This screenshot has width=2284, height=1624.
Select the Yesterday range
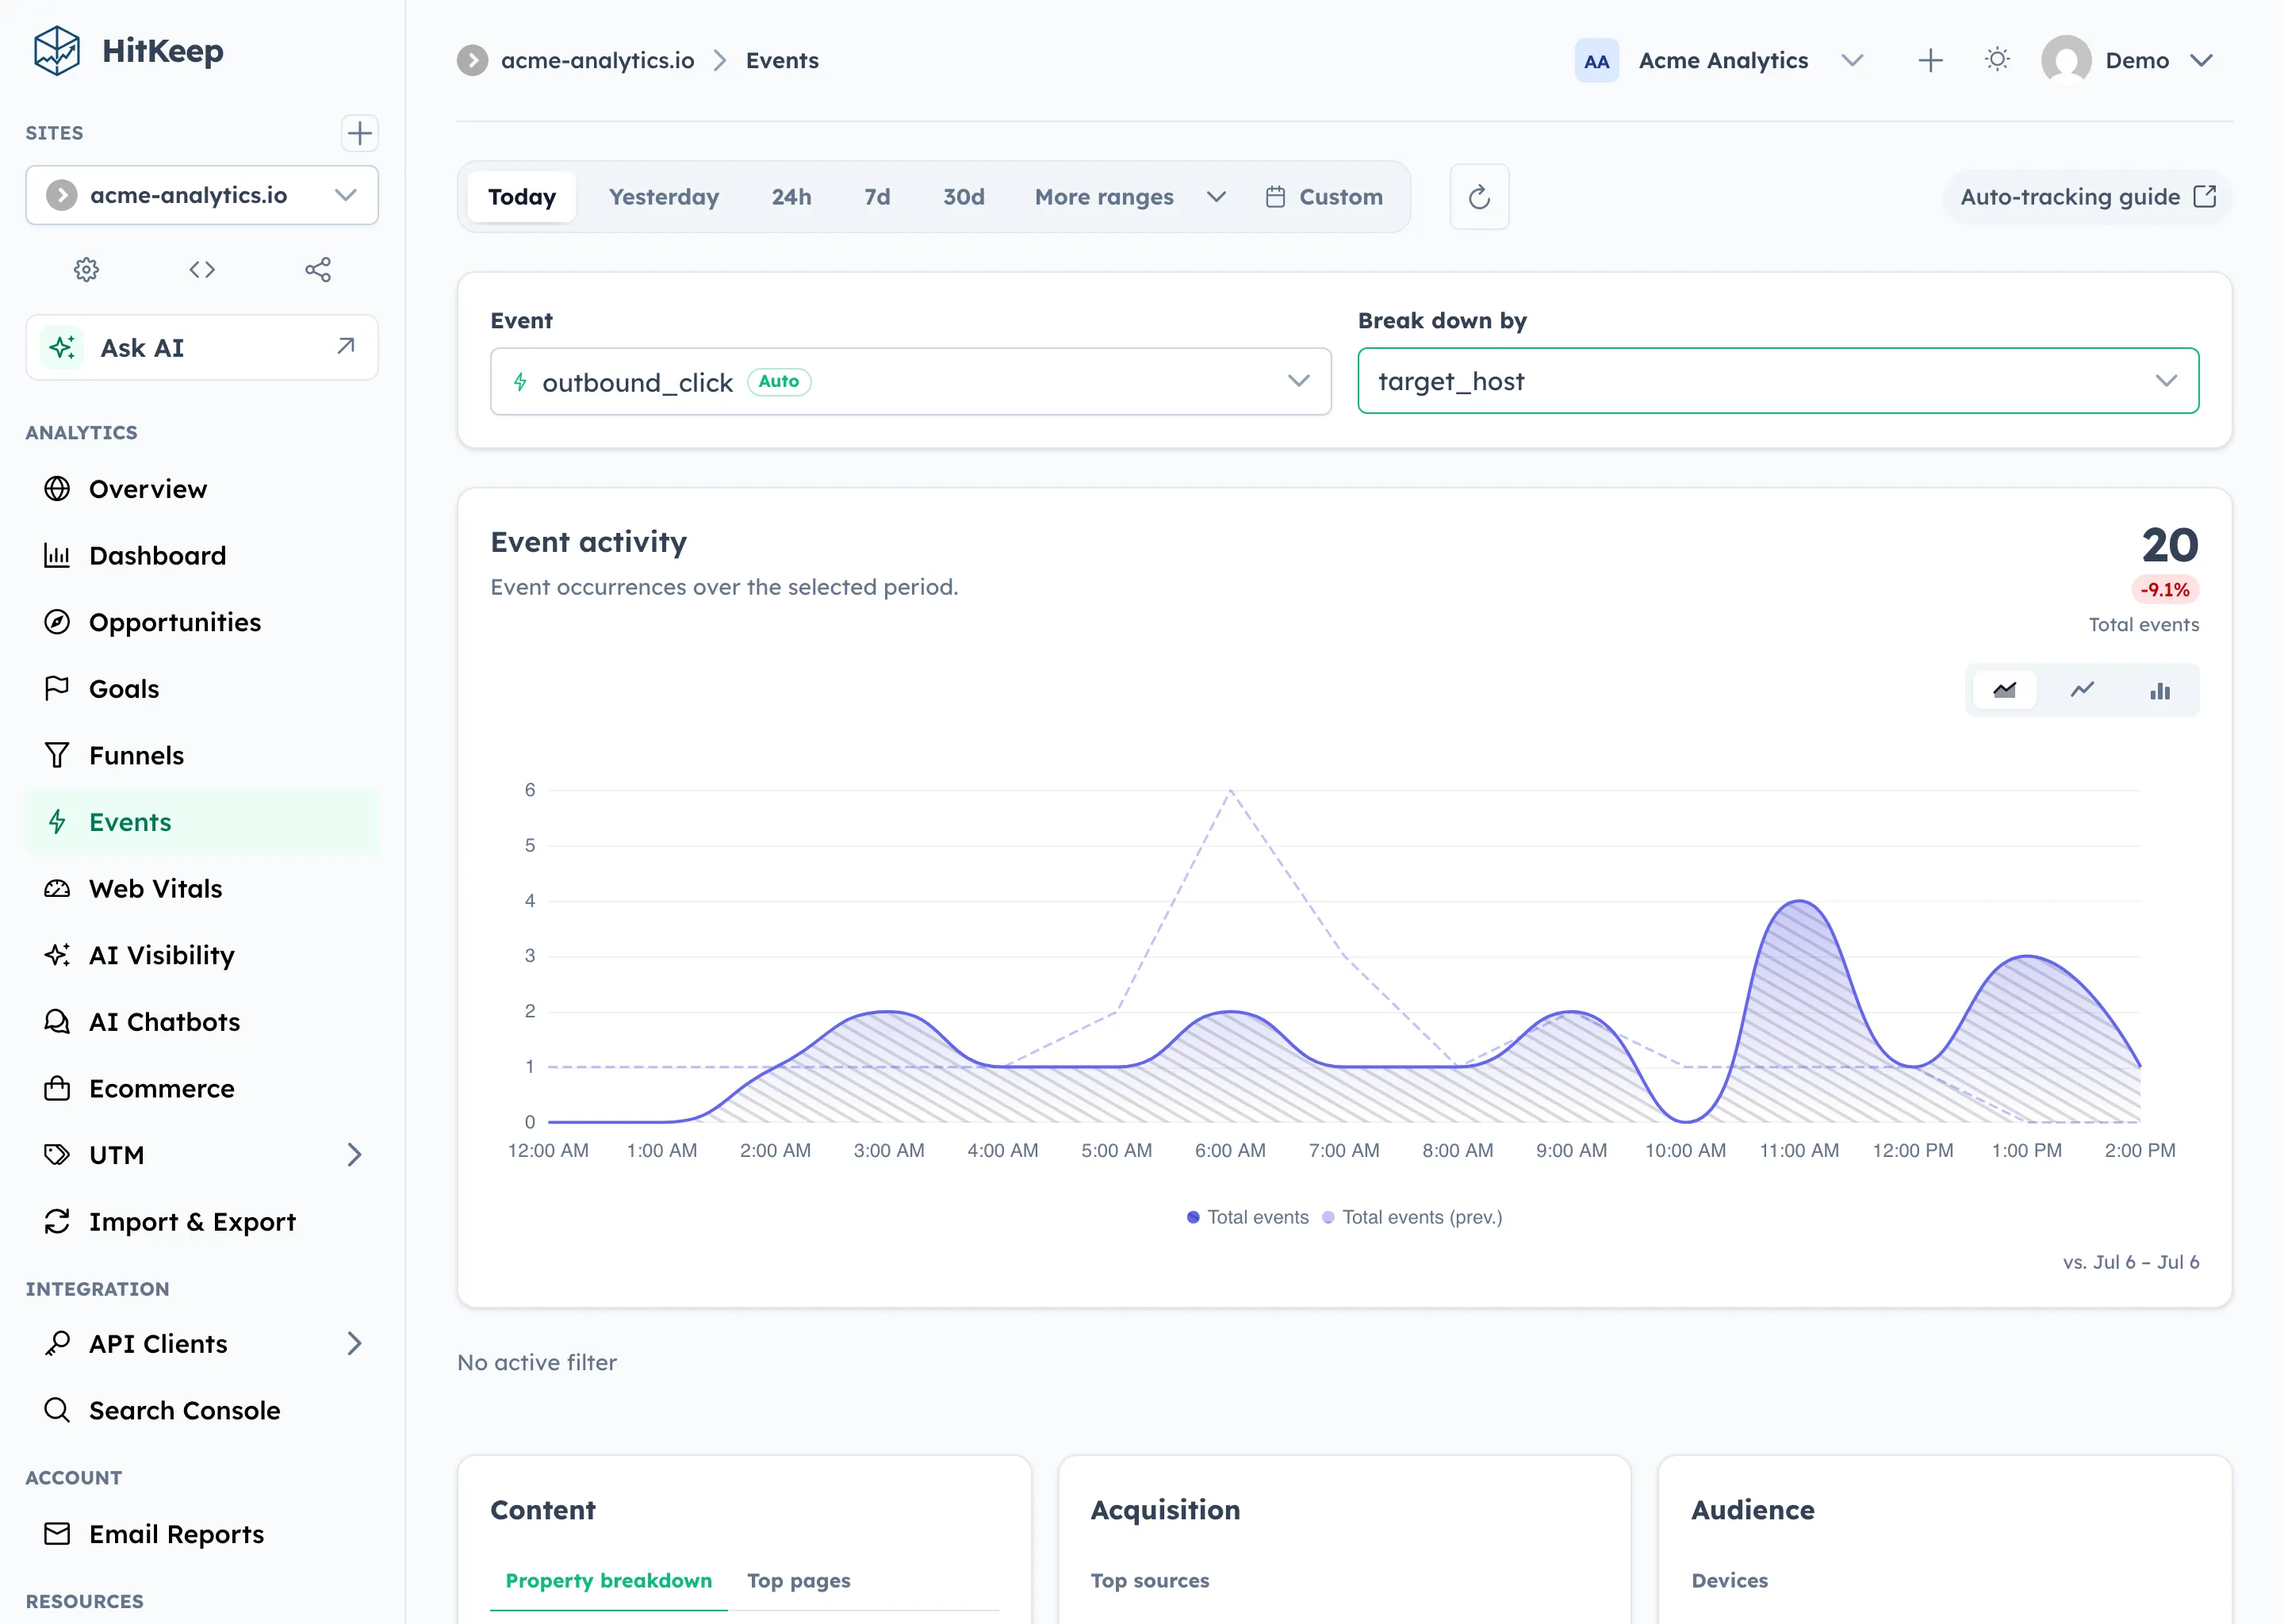click(x=664, y=197)
